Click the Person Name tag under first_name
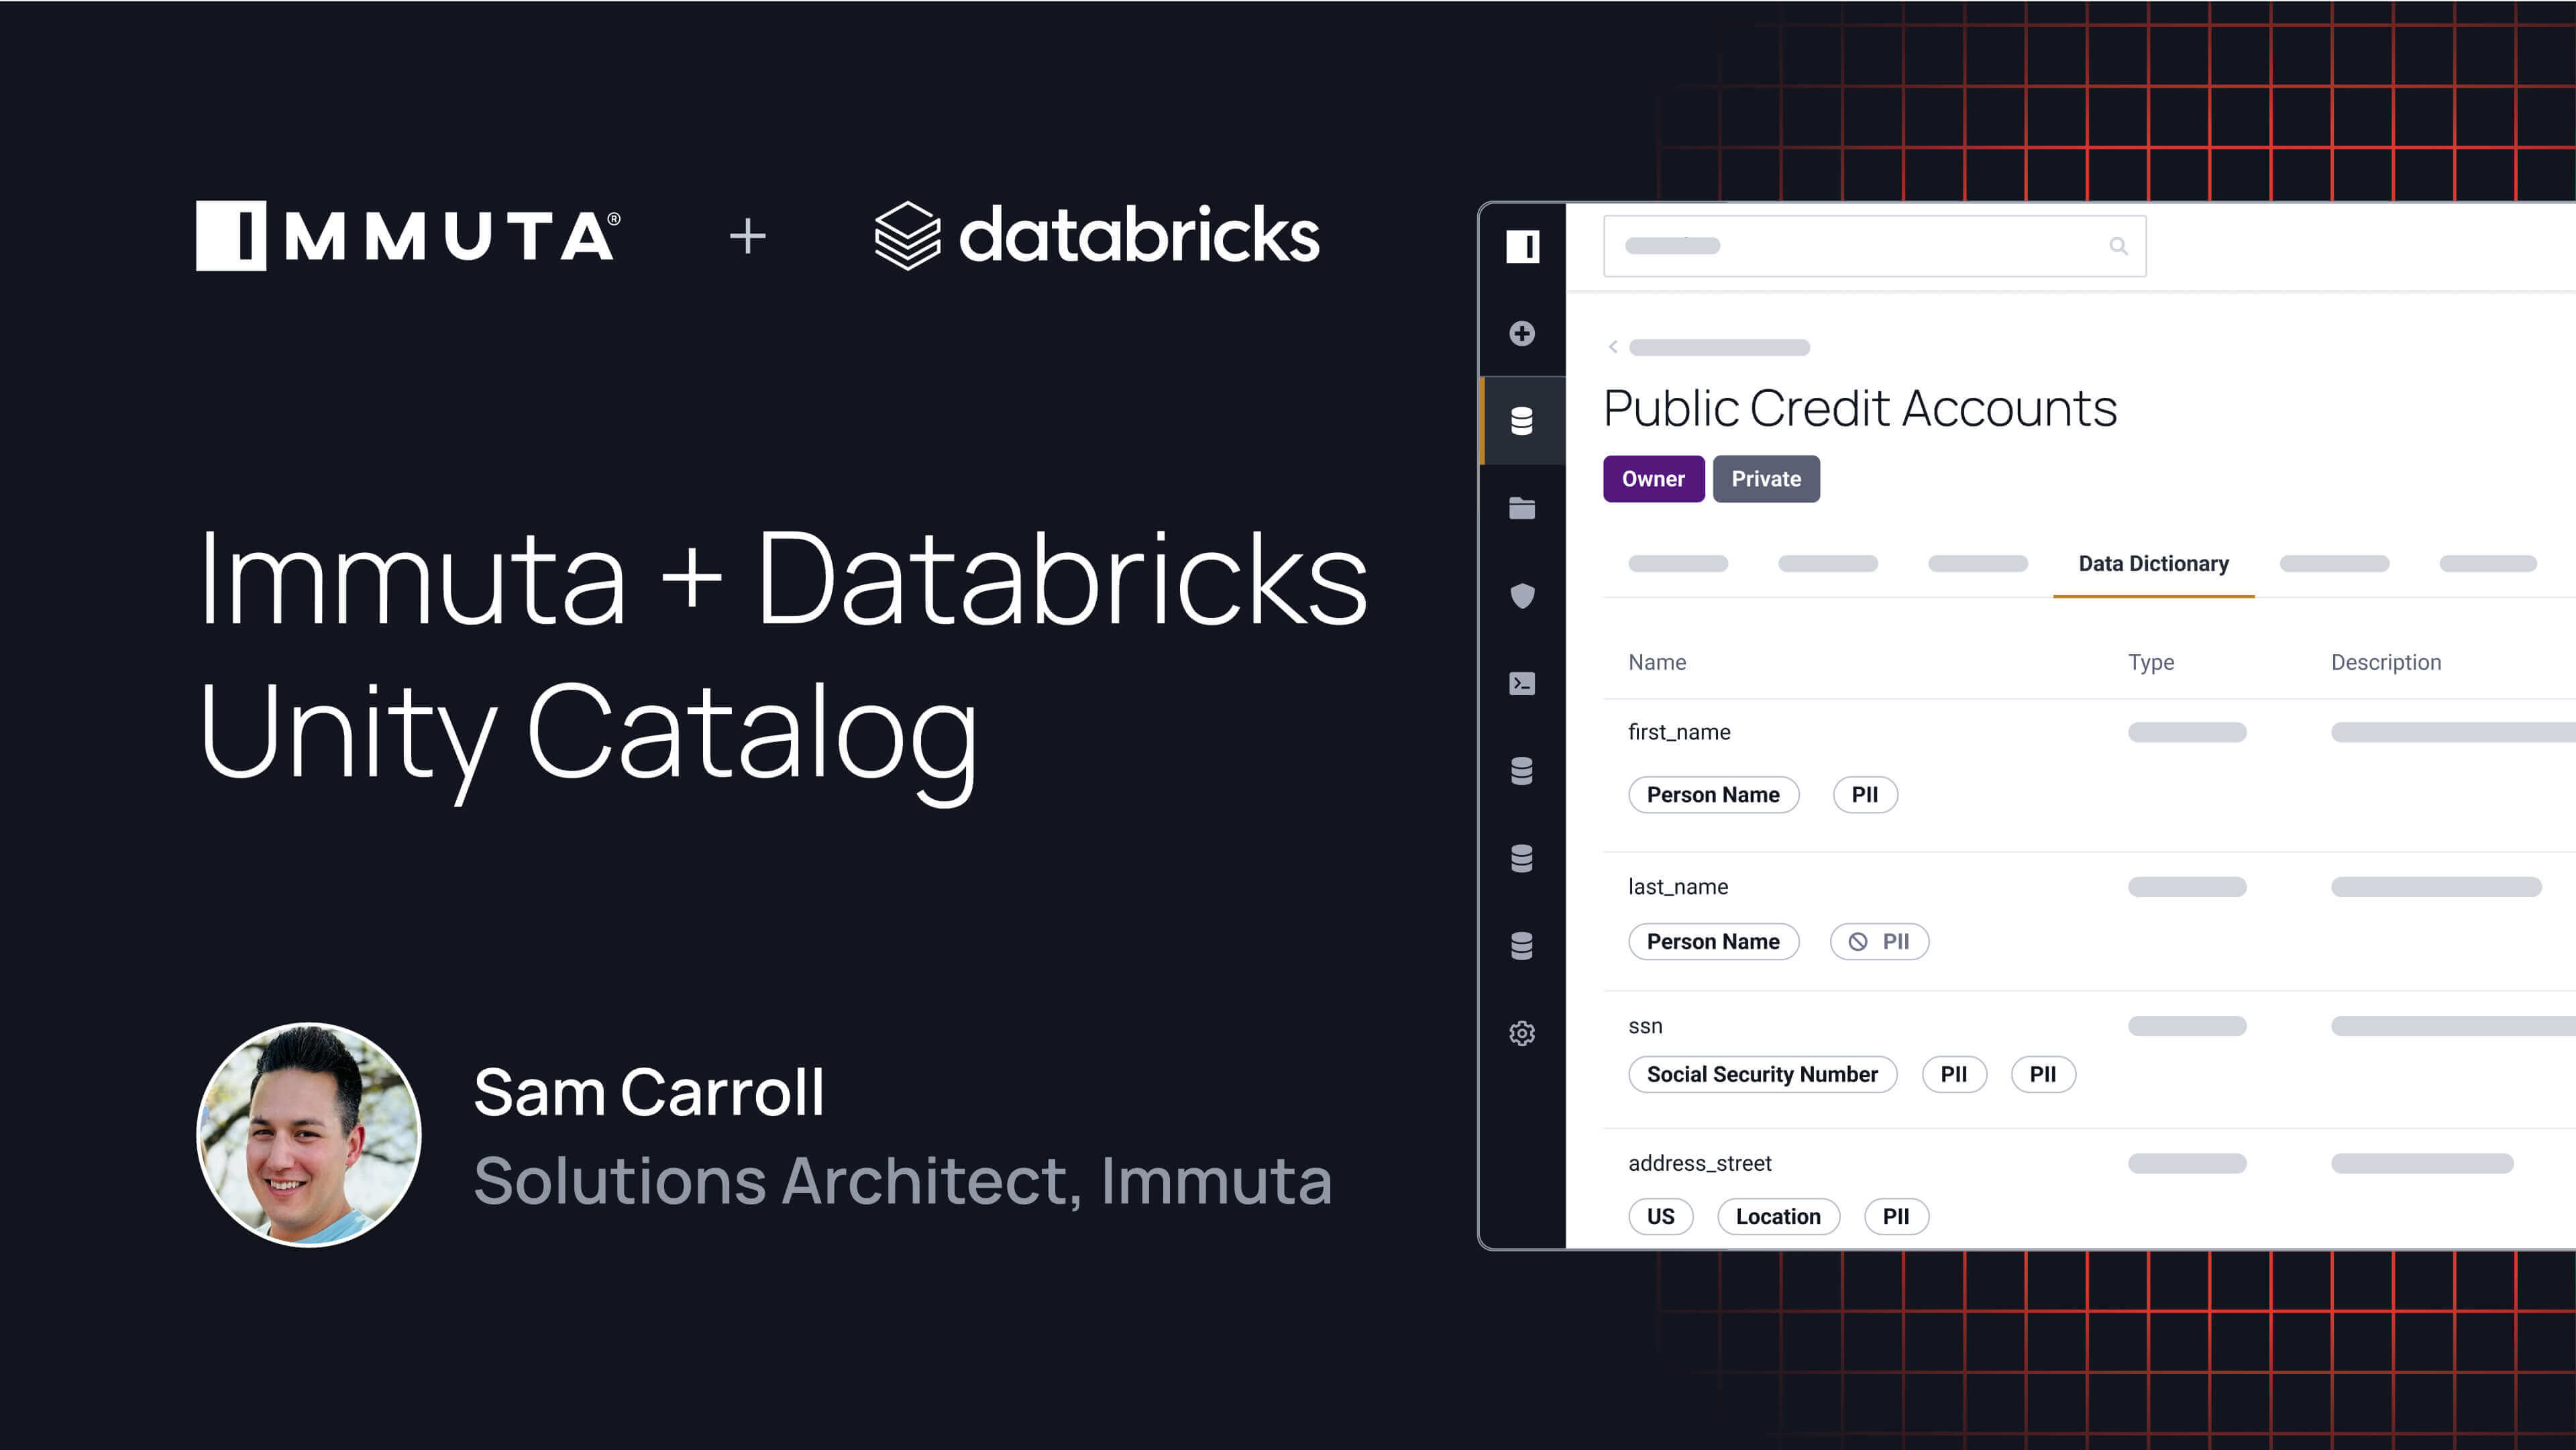The height and width of the screenshot is (1450, 2576). (1713, 794)
